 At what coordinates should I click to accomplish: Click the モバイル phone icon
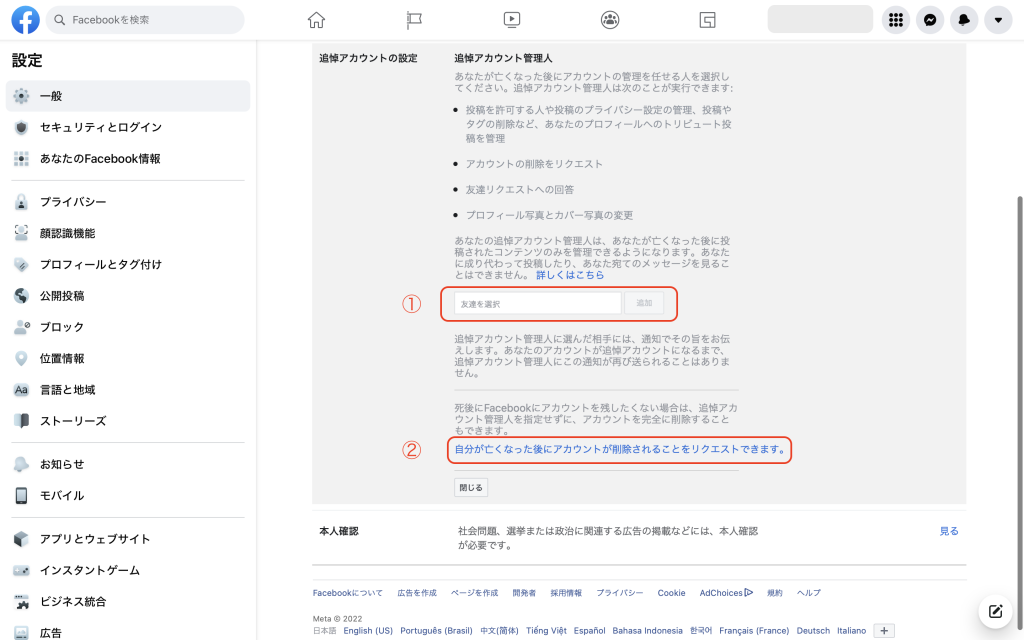click(x=22, y=496)
